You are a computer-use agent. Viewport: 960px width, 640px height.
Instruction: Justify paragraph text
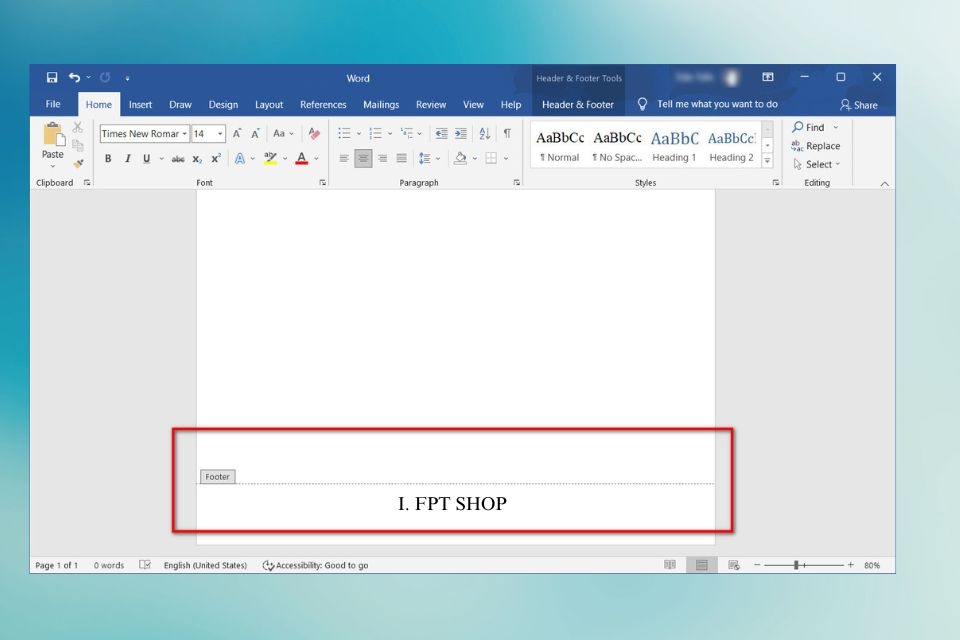point(402,159)
